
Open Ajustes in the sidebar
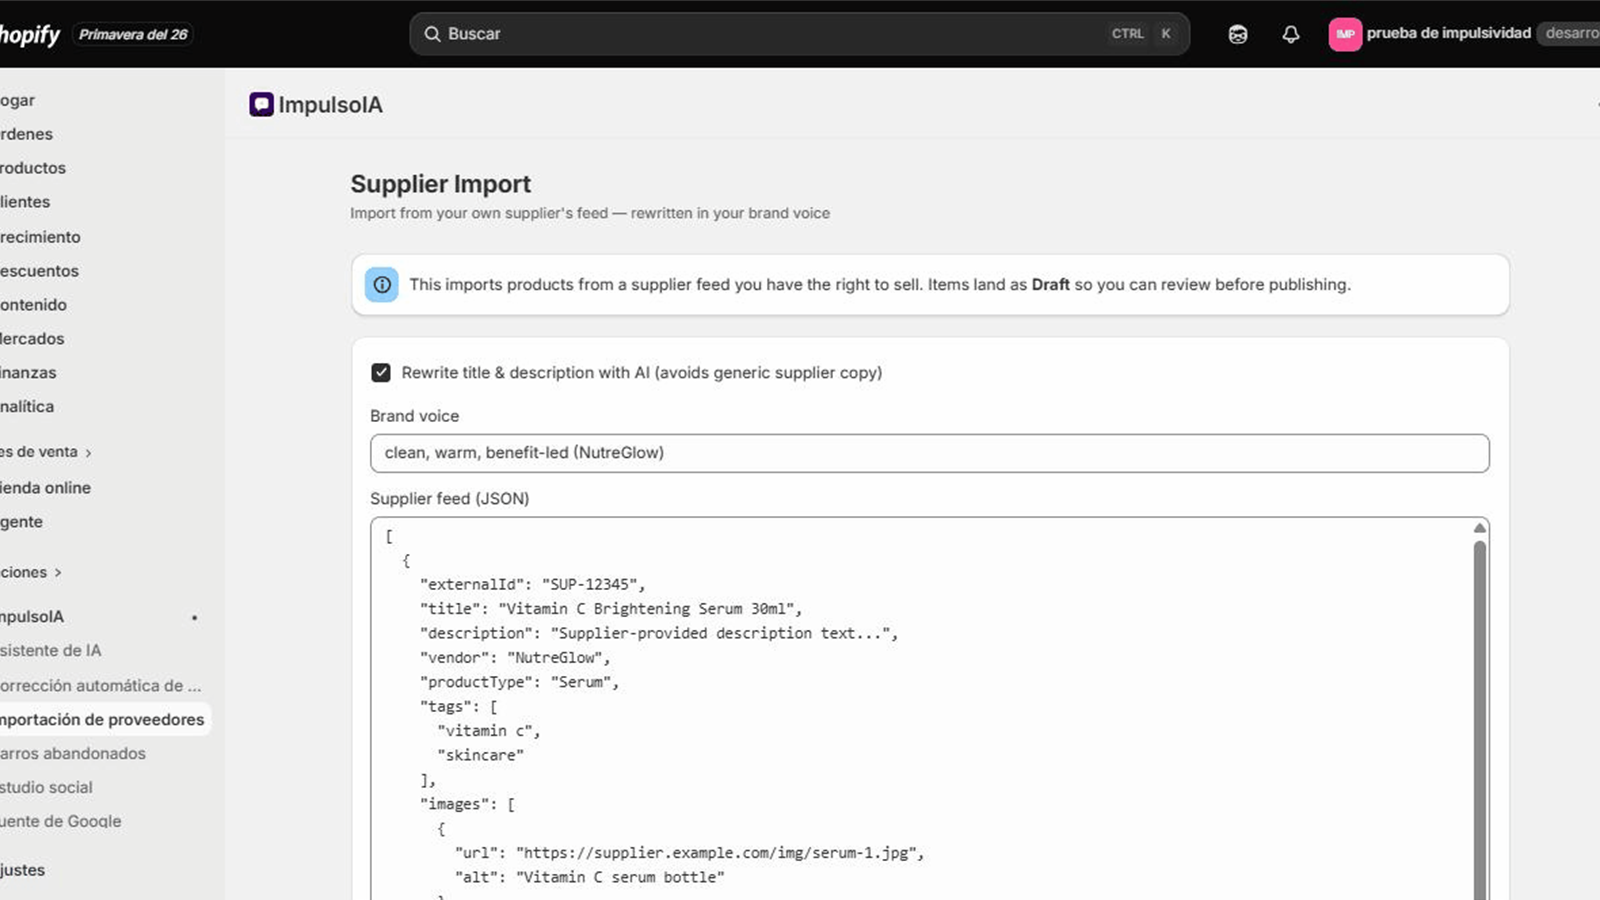point(22,870)
